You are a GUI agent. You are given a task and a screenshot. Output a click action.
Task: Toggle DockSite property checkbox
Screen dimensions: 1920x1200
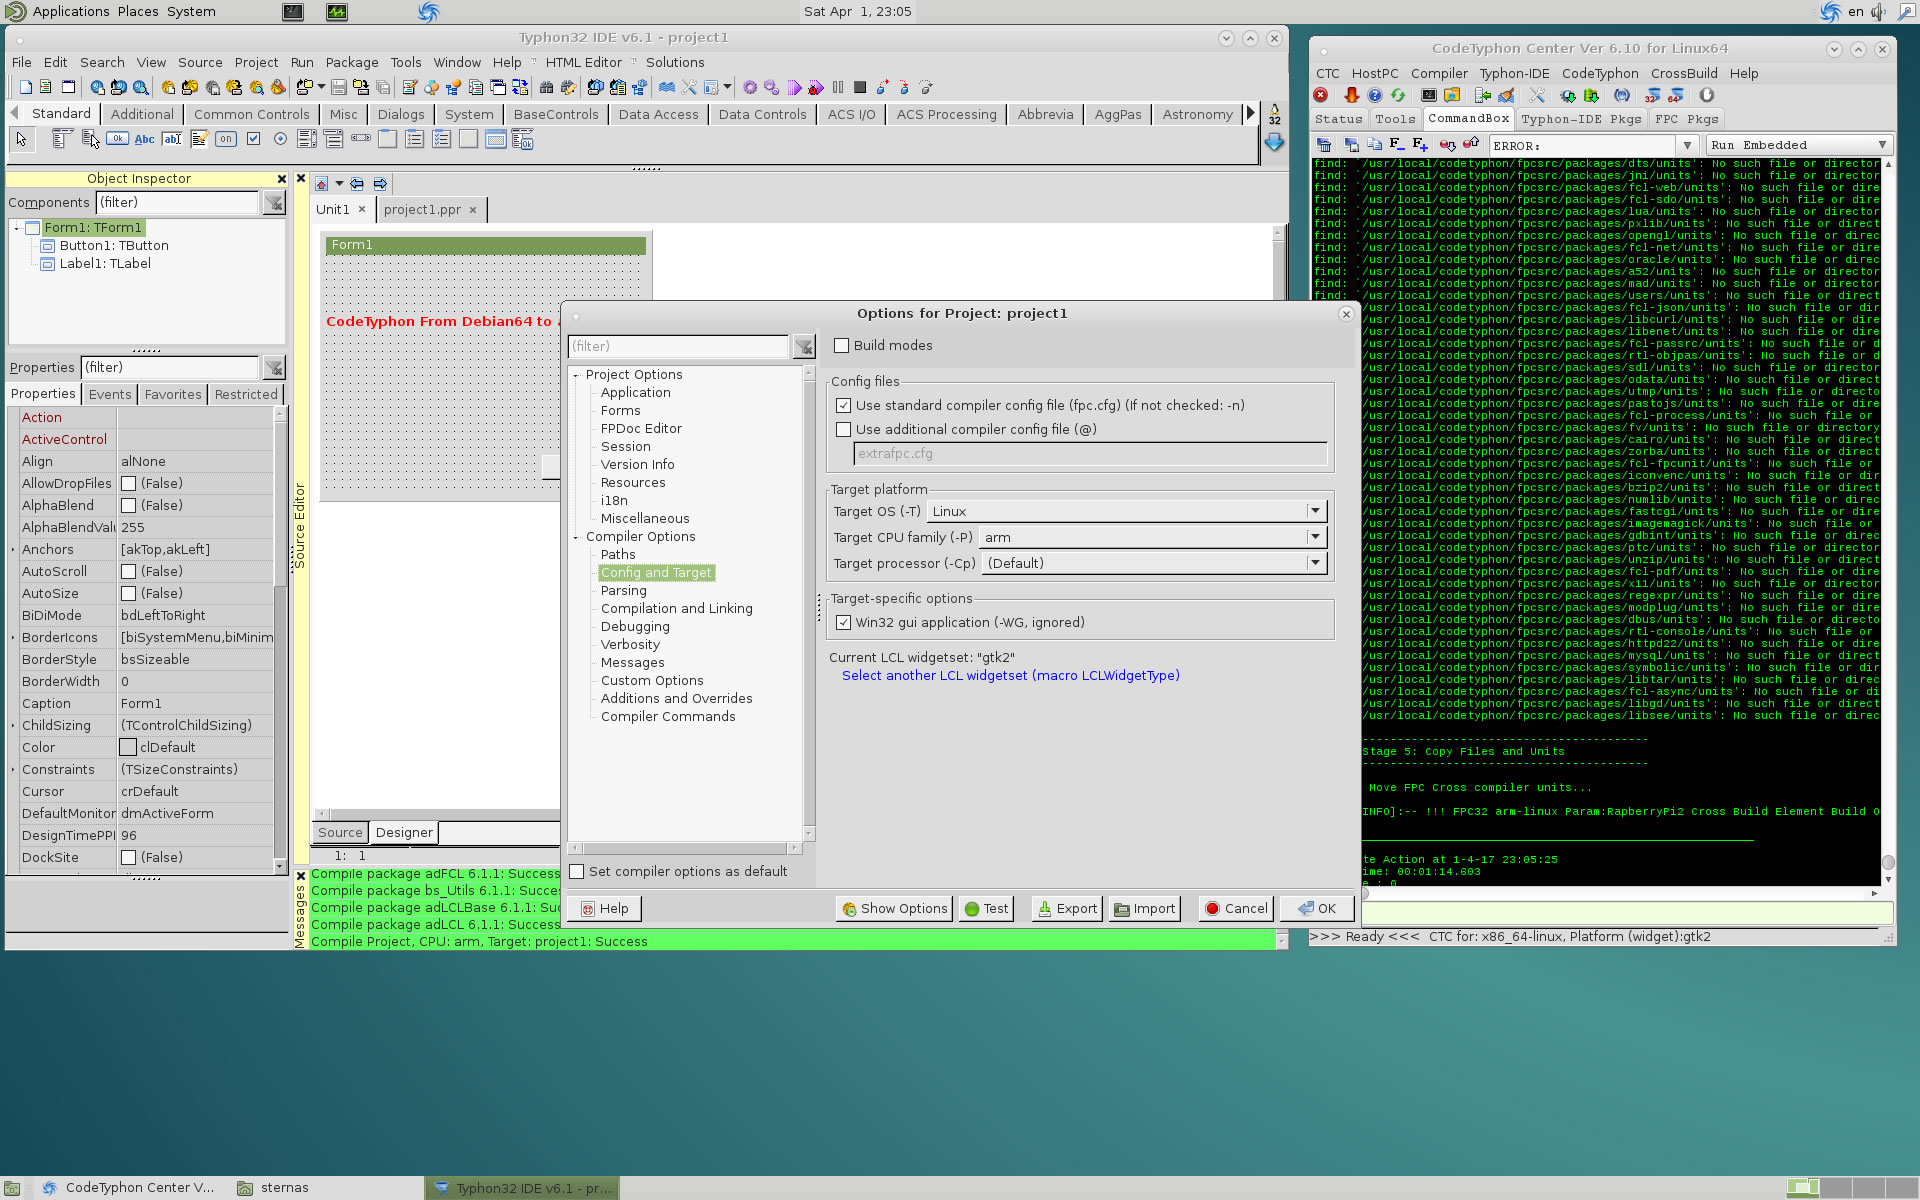128,857
